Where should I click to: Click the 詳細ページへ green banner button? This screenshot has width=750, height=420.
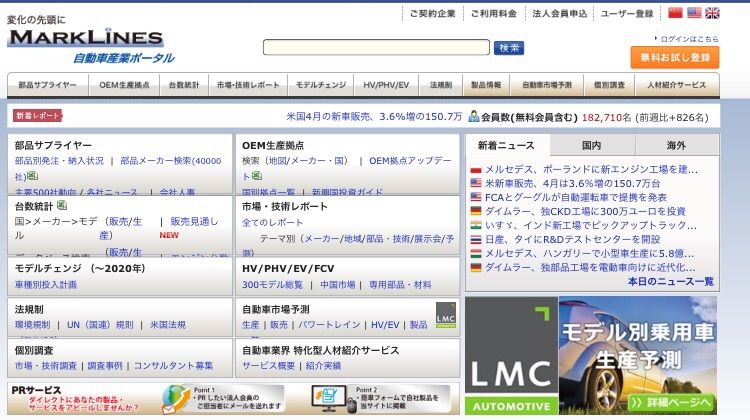[672, 402]
